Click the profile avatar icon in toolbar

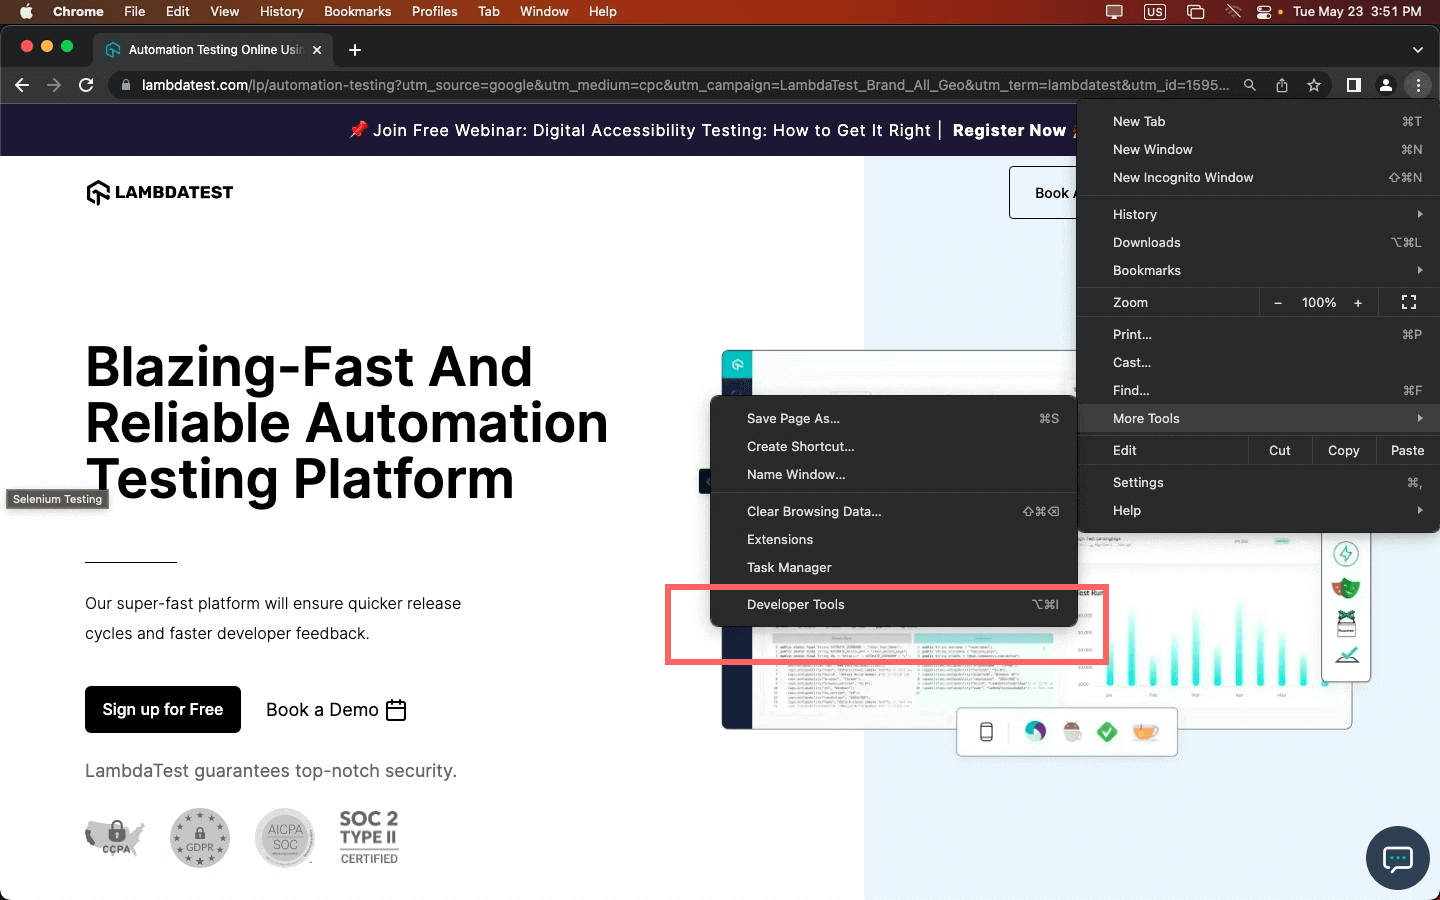click(1386, 85)
